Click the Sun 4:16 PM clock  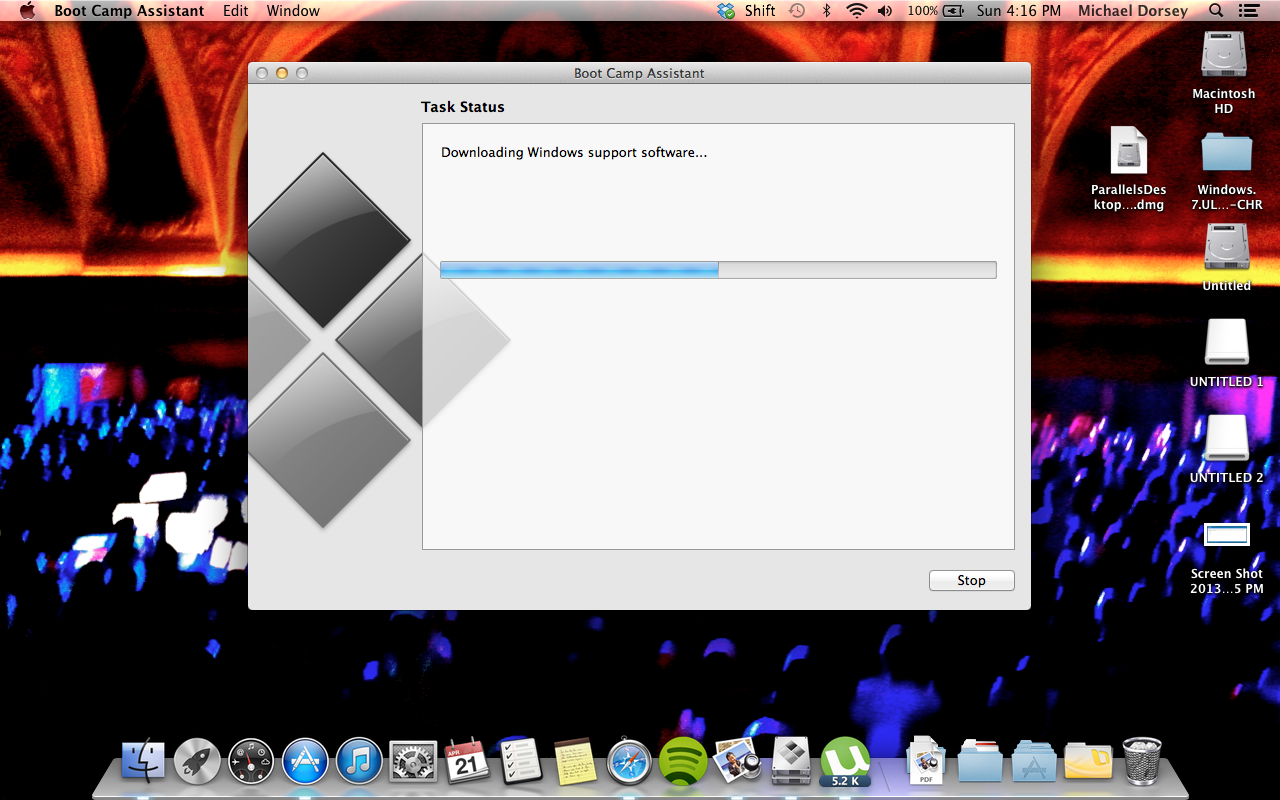point(1019,11)
